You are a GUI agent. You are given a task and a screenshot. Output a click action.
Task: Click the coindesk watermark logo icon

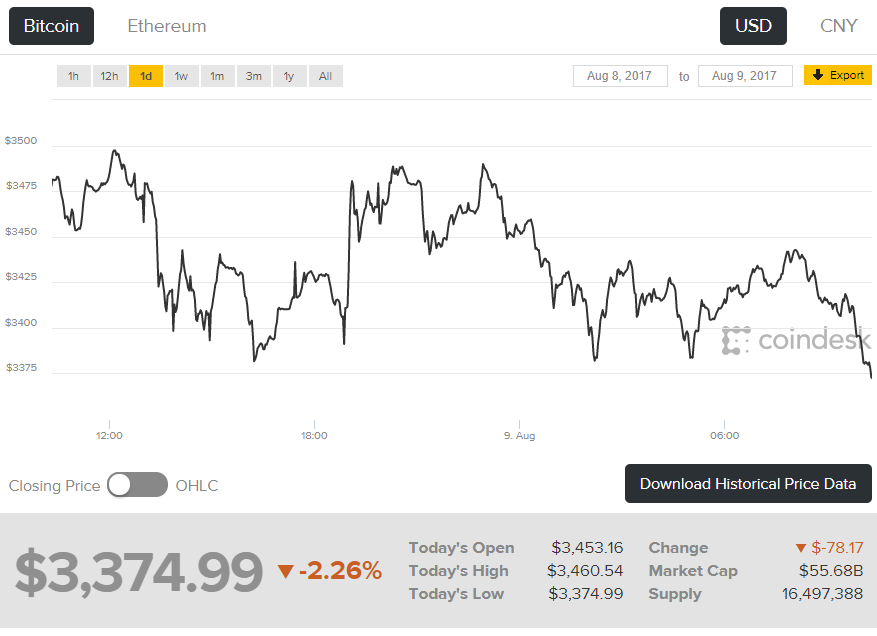[737, 340]
